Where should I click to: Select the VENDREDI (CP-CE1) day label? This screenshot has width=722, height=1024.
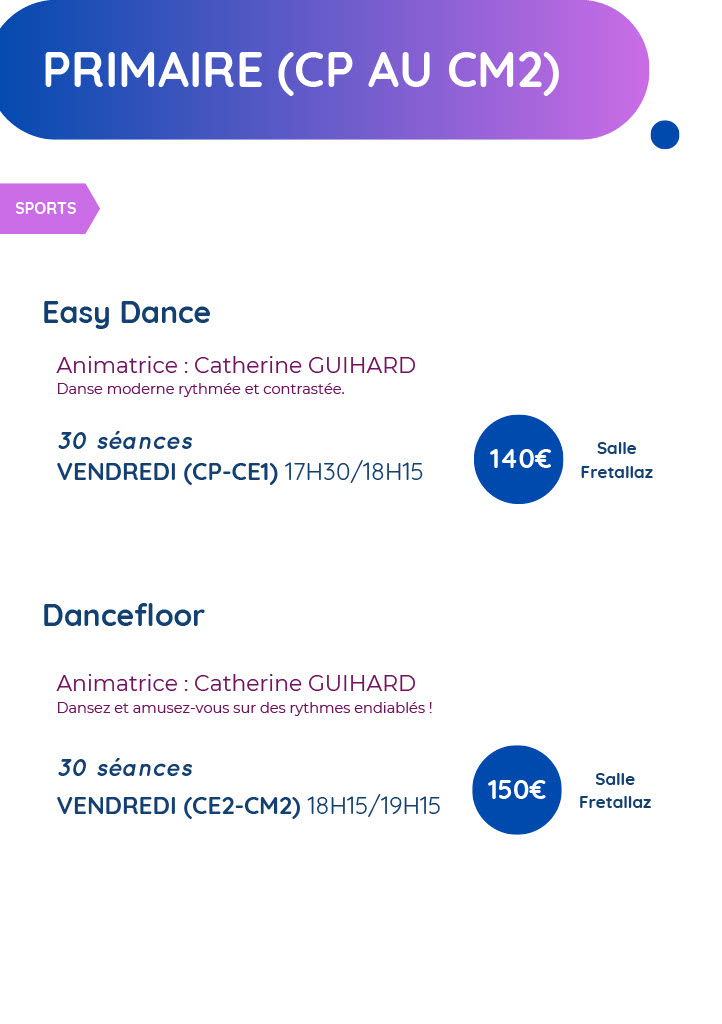pyautogui.click(x=167, y=472)
